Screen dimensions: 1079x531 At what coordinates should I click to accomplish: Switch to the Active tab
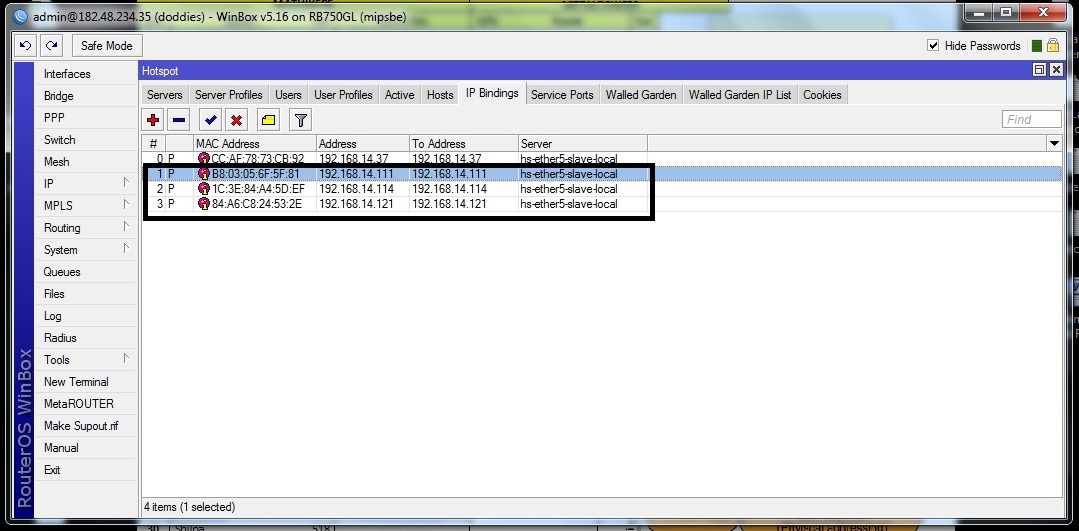(x=399, y=95)
